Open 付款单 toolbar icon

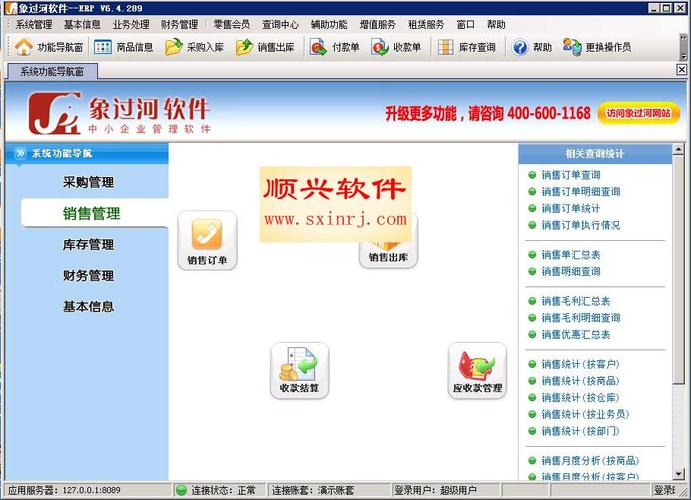(318, 47)
